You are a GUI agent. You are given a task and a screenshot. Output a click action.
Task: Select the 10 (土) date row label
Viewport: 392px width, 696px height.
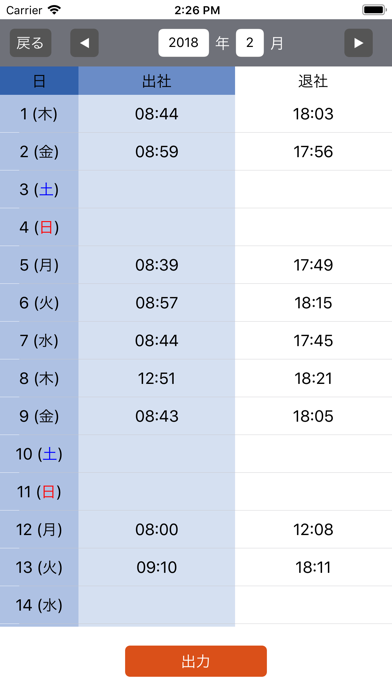click(39, 454)
